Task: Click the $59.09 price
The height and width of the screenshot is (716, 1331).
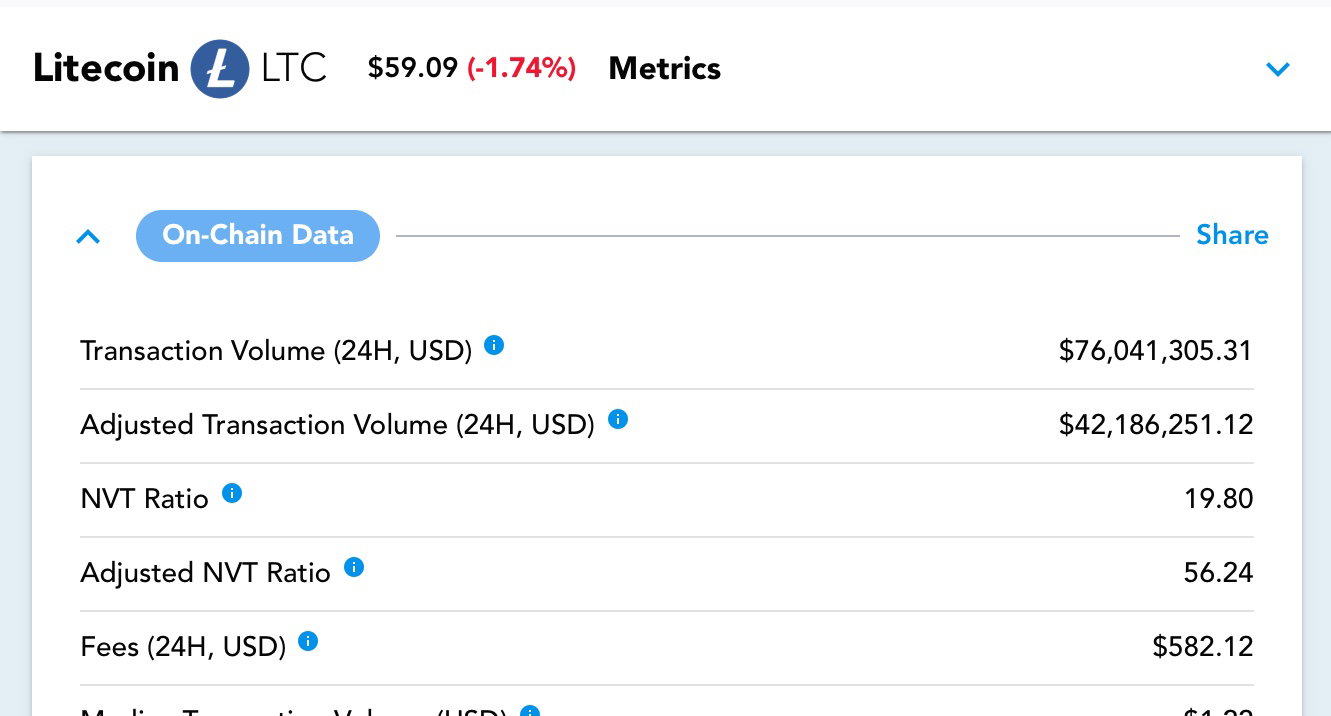Action: [413, 68]
